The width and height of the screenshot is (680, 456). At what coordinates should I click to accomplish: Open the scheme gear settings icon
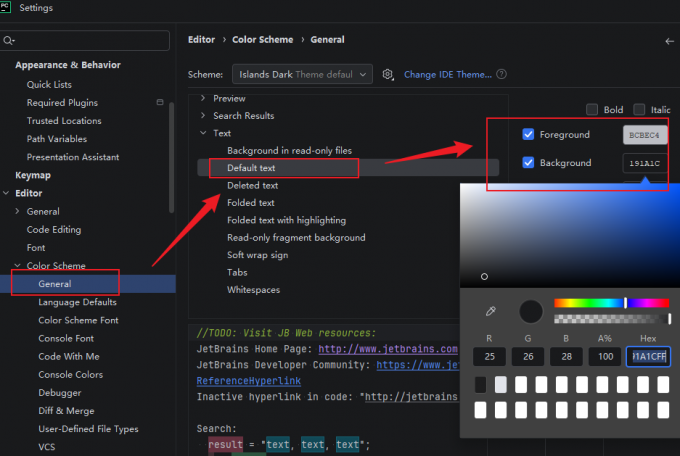[x=388, y=75]
